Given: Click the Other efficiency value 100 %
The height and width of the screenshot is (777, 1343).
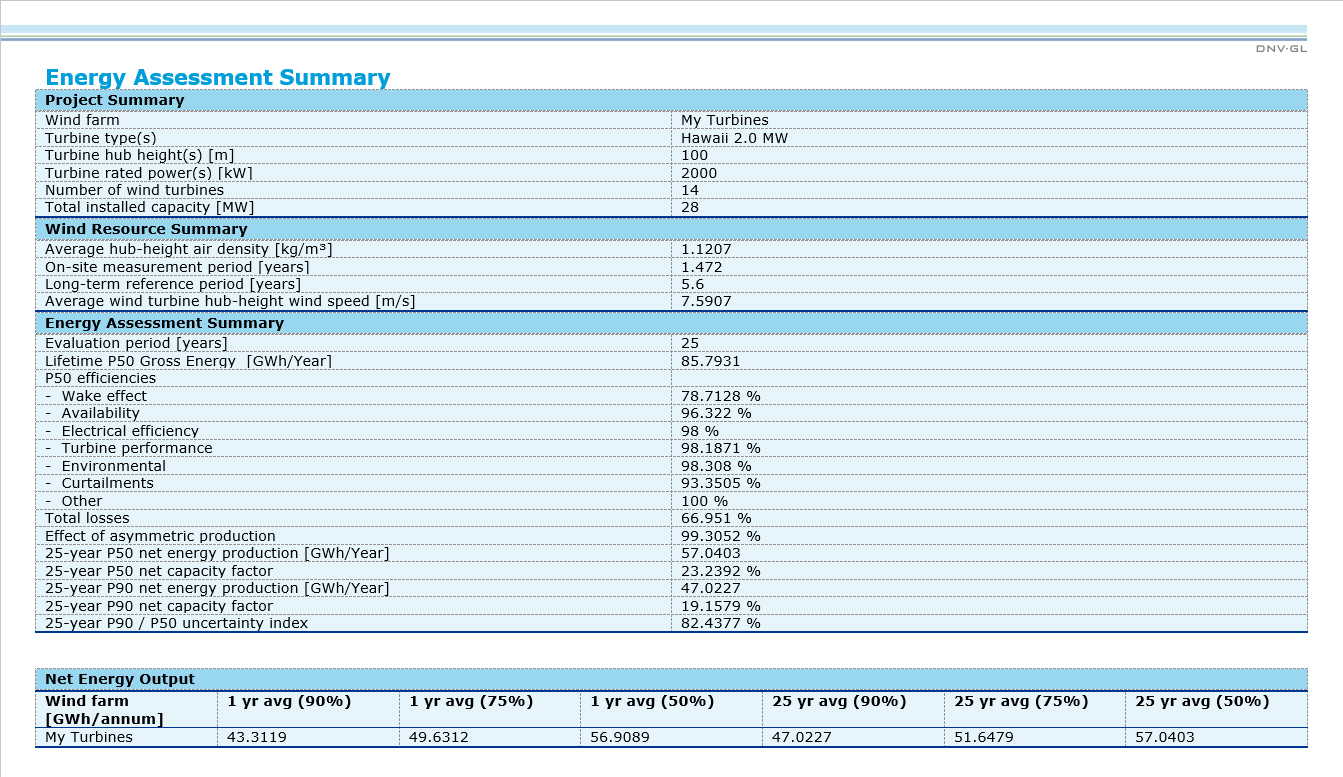Looking at the screenshot, I should click(x=704, y=501).
